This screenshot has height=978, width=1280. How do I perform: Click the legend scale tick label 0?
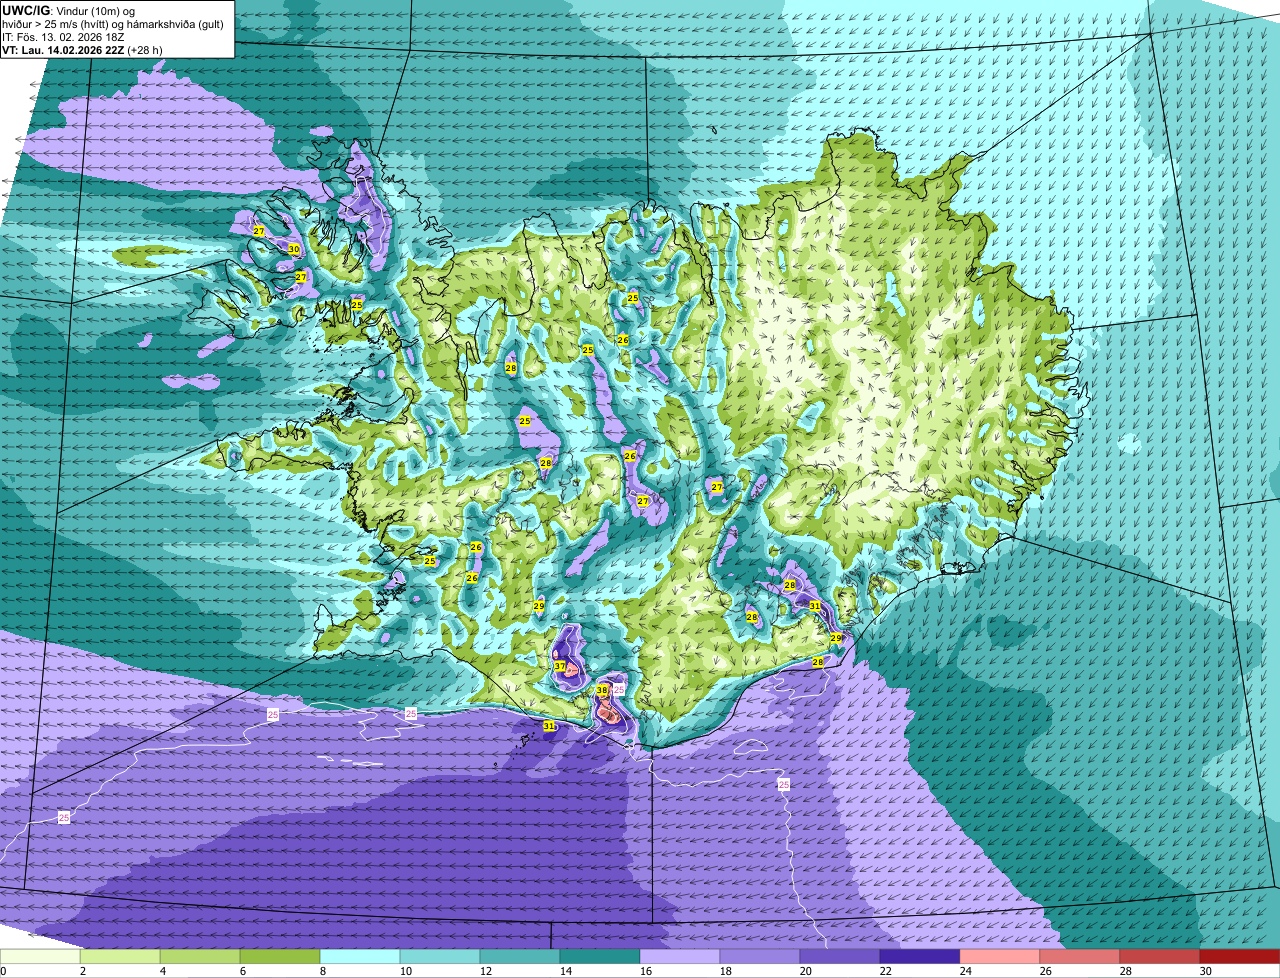coord(4,971)
